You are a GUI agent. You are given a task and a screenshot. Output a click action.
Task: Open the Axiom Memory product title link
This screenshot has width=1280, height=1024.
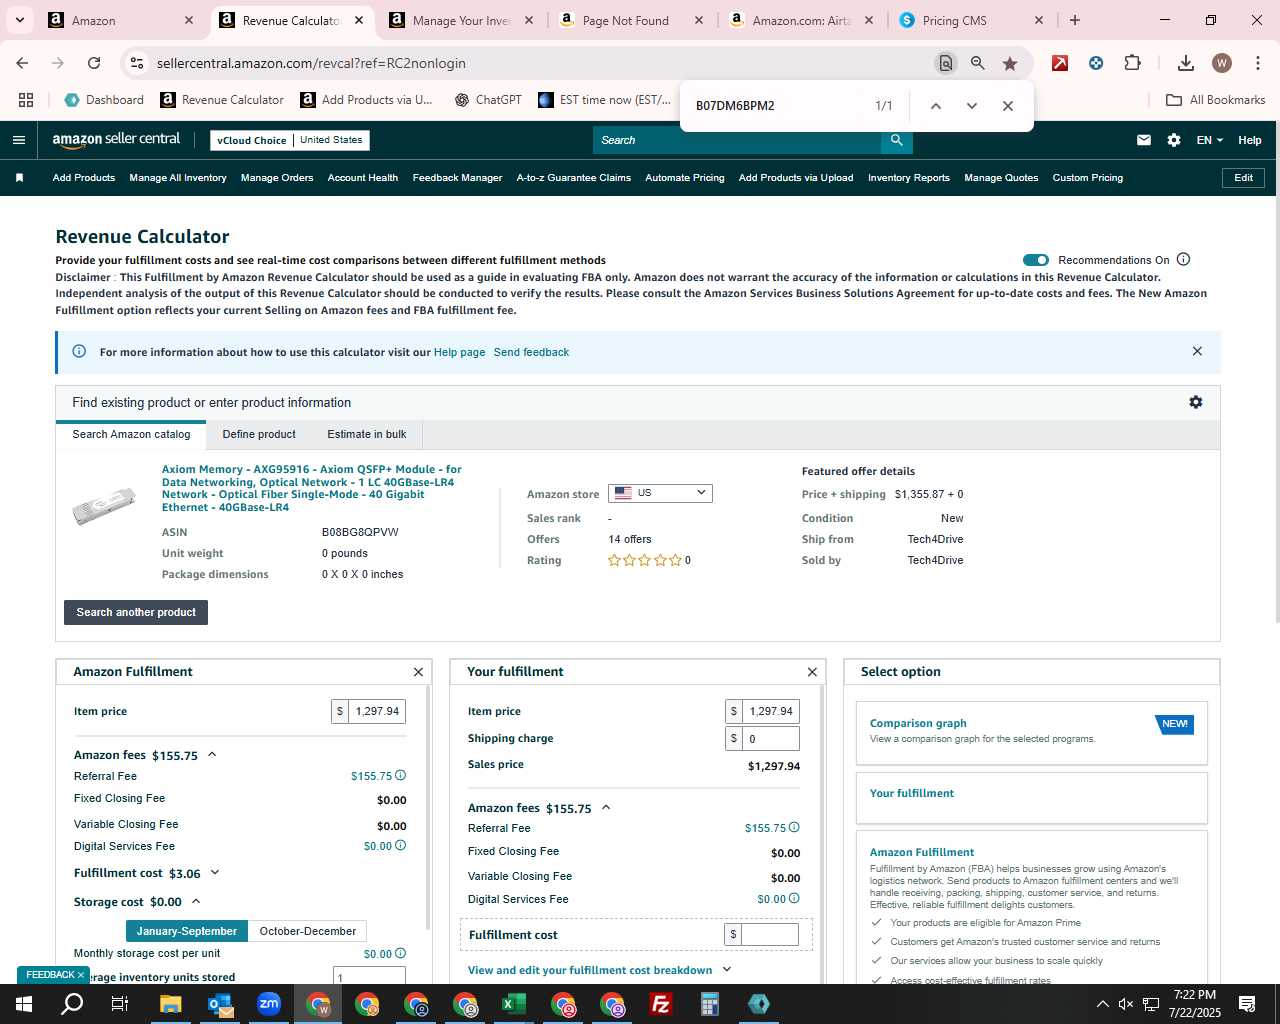pyautogui.click(x=312, y=488)
